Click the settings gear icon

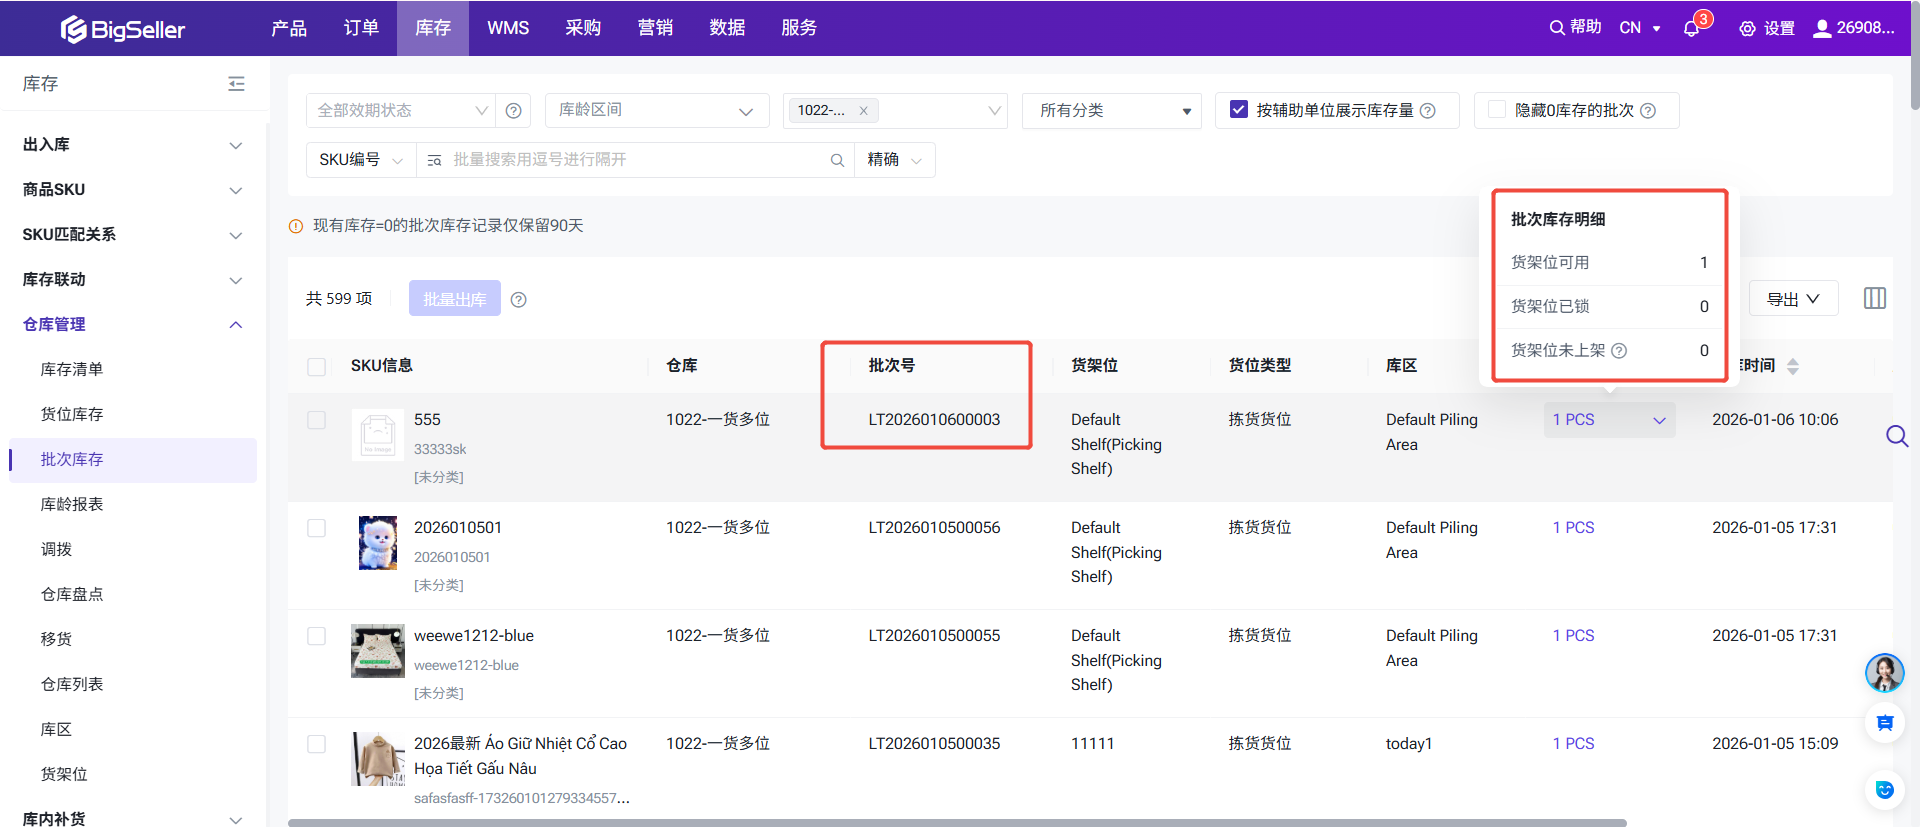point(1747,29)
